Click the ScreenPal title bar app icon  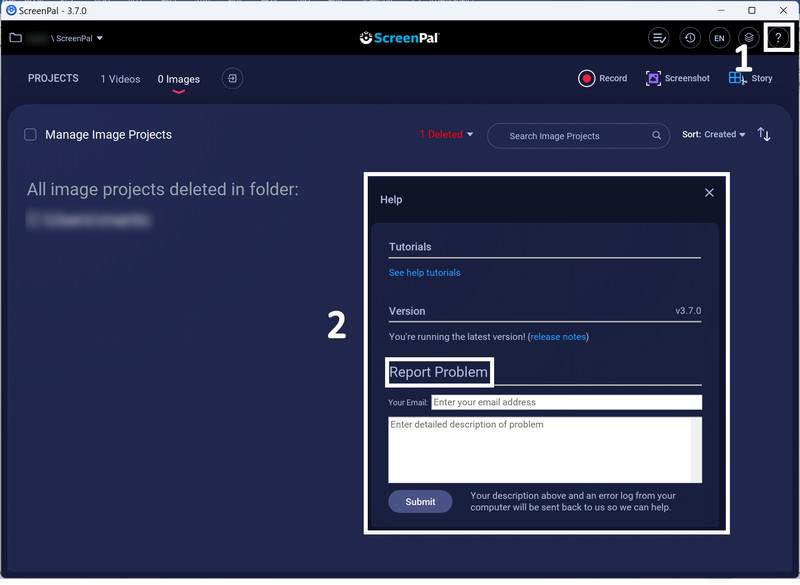(11, 10)
